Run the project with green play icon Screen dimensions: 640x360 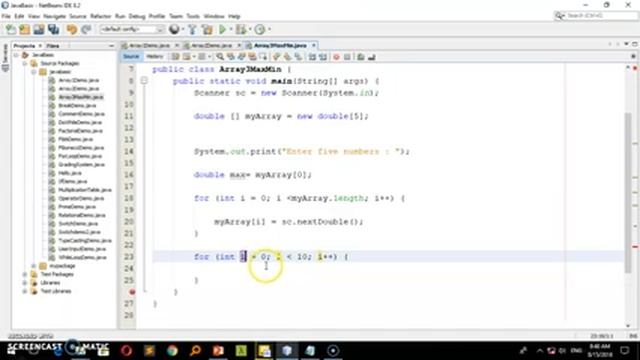point(222,29)
